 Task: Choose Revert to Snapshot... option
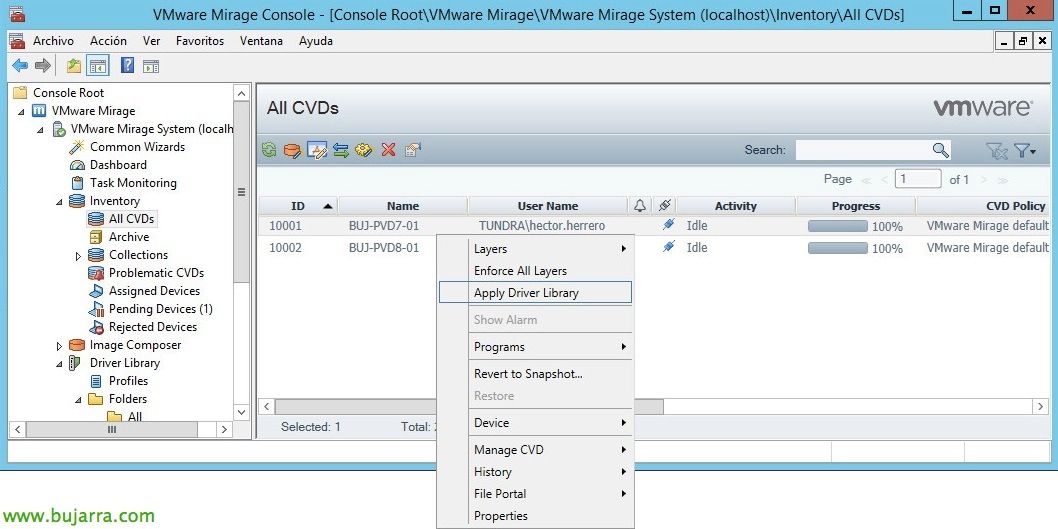(x=535, y=374)
